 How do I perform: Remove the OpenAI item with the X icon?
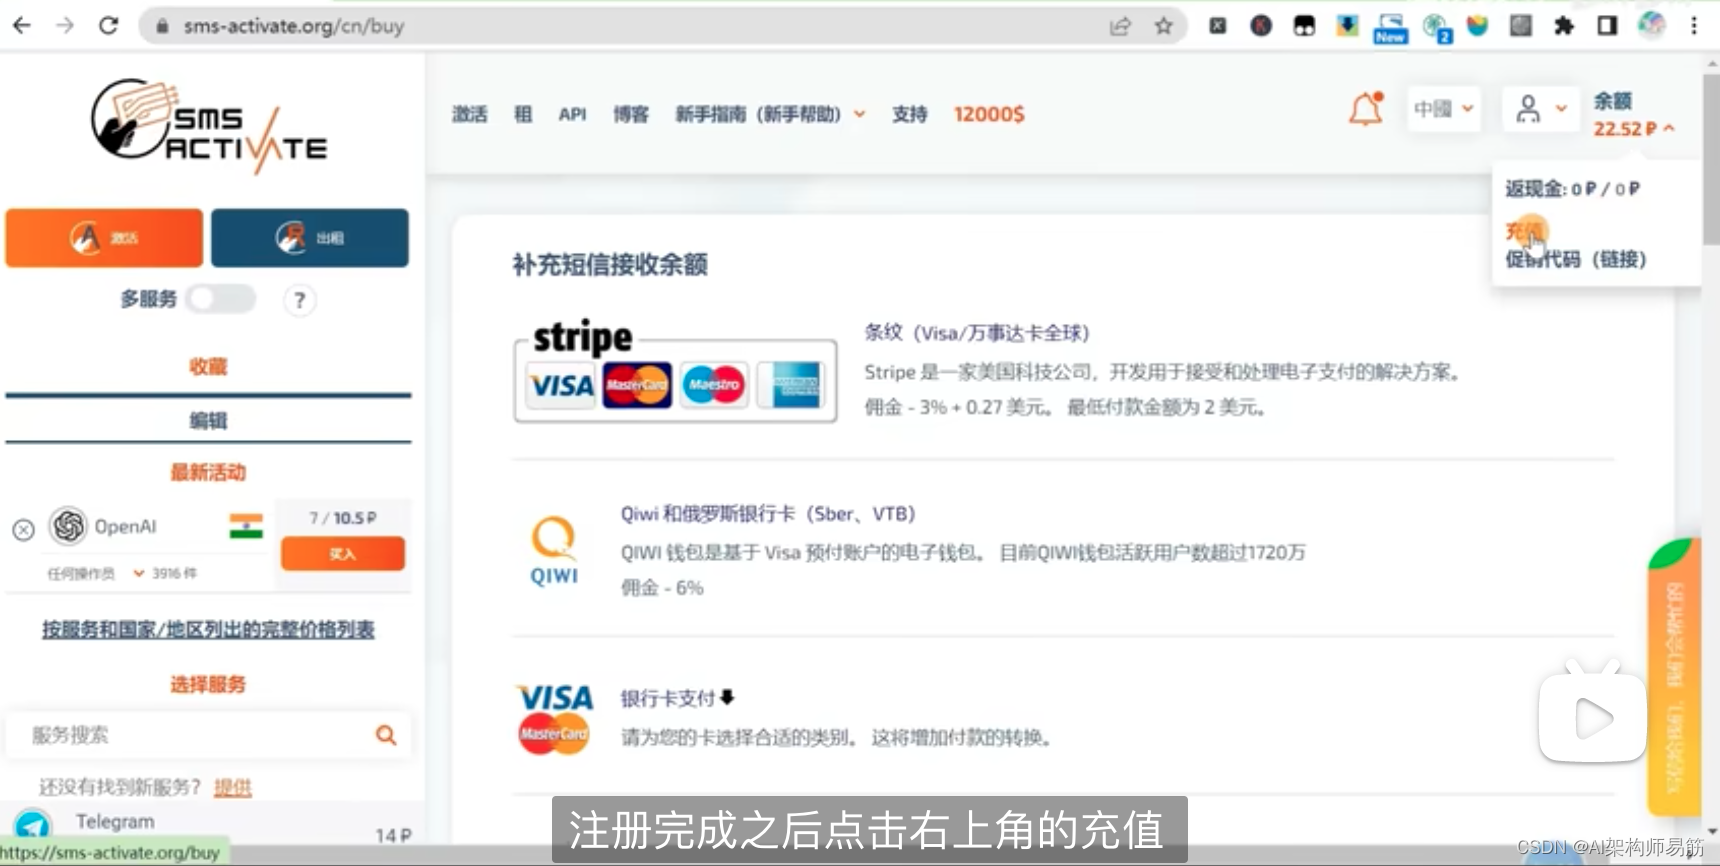click(x=23, y=529)
